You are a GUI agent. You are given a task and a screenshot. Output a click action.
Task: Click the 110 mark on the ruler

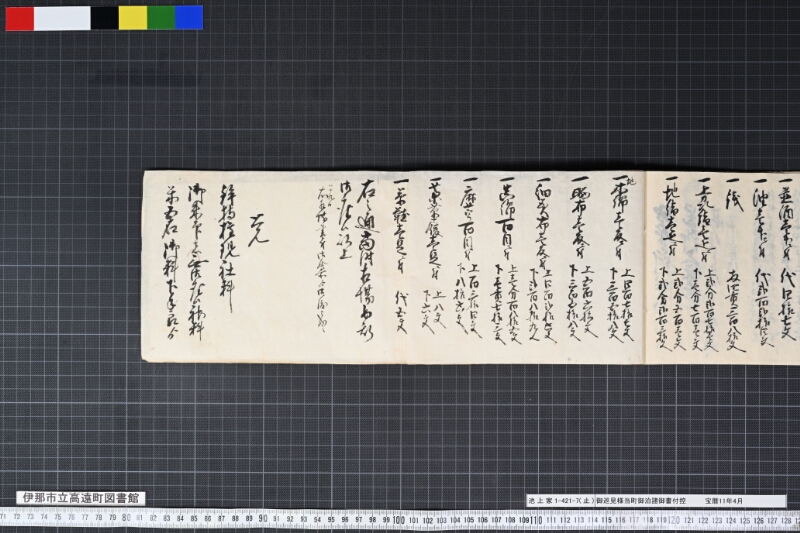[x=535, y=520]
